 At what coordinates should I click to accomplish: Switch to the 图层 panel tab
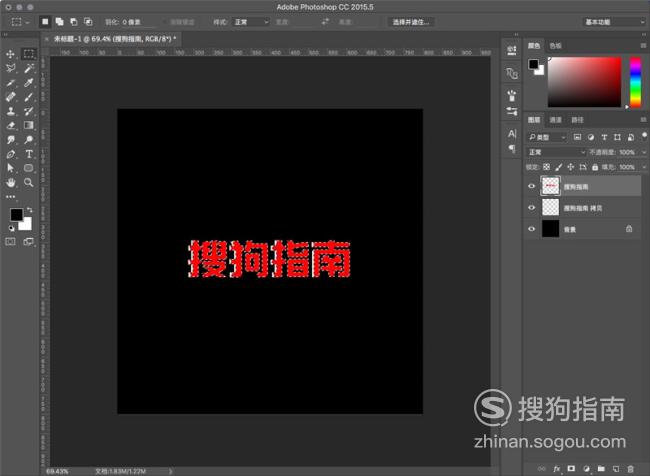[534, 120]
